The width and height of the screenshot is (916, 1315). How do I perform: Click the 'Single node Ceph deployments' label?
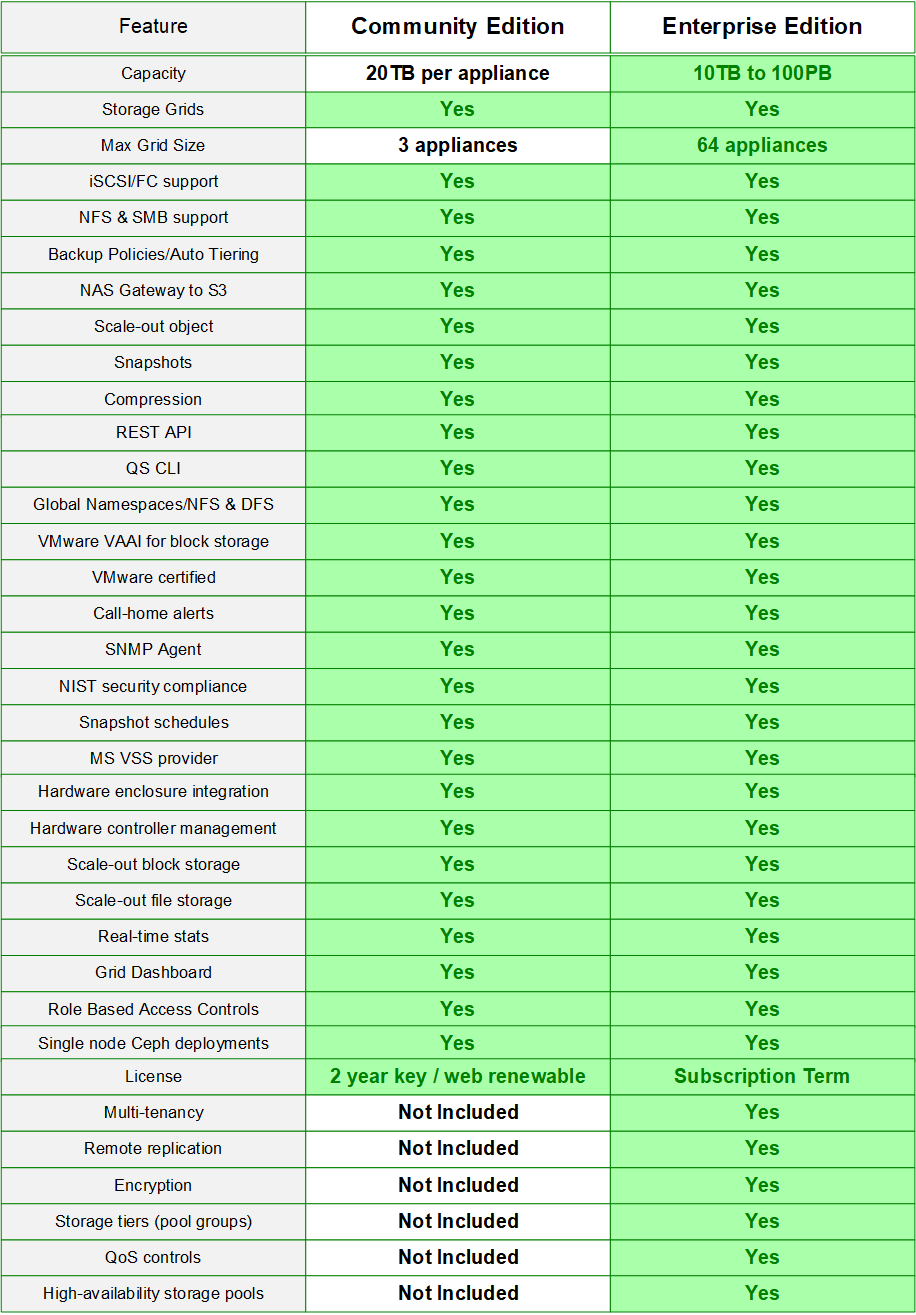tap(153, 1043)
